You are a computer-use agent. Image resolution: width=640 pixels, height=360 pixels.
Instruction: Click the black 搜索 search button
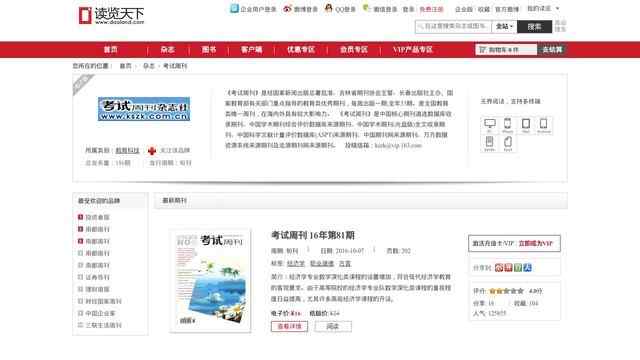(534, 27)
